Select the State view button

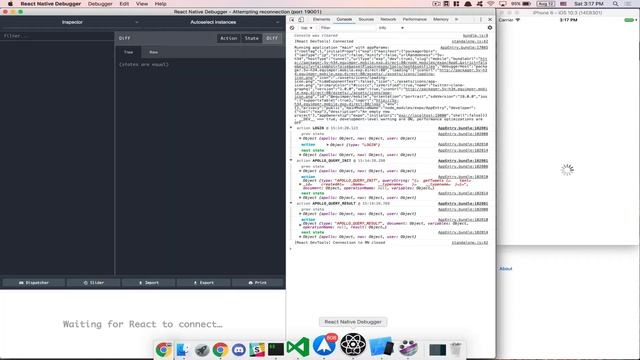coord(251,38)
